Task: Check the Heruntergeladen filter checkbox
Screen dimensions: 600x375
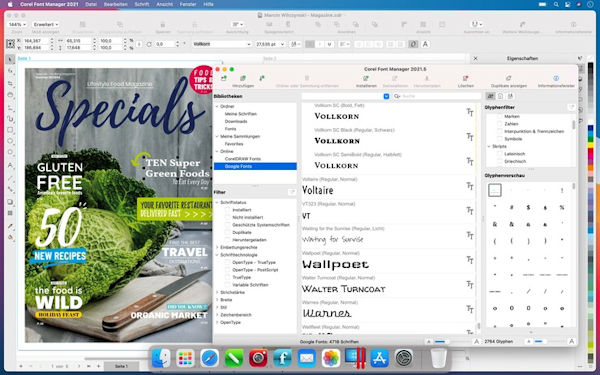Action: 228,240
